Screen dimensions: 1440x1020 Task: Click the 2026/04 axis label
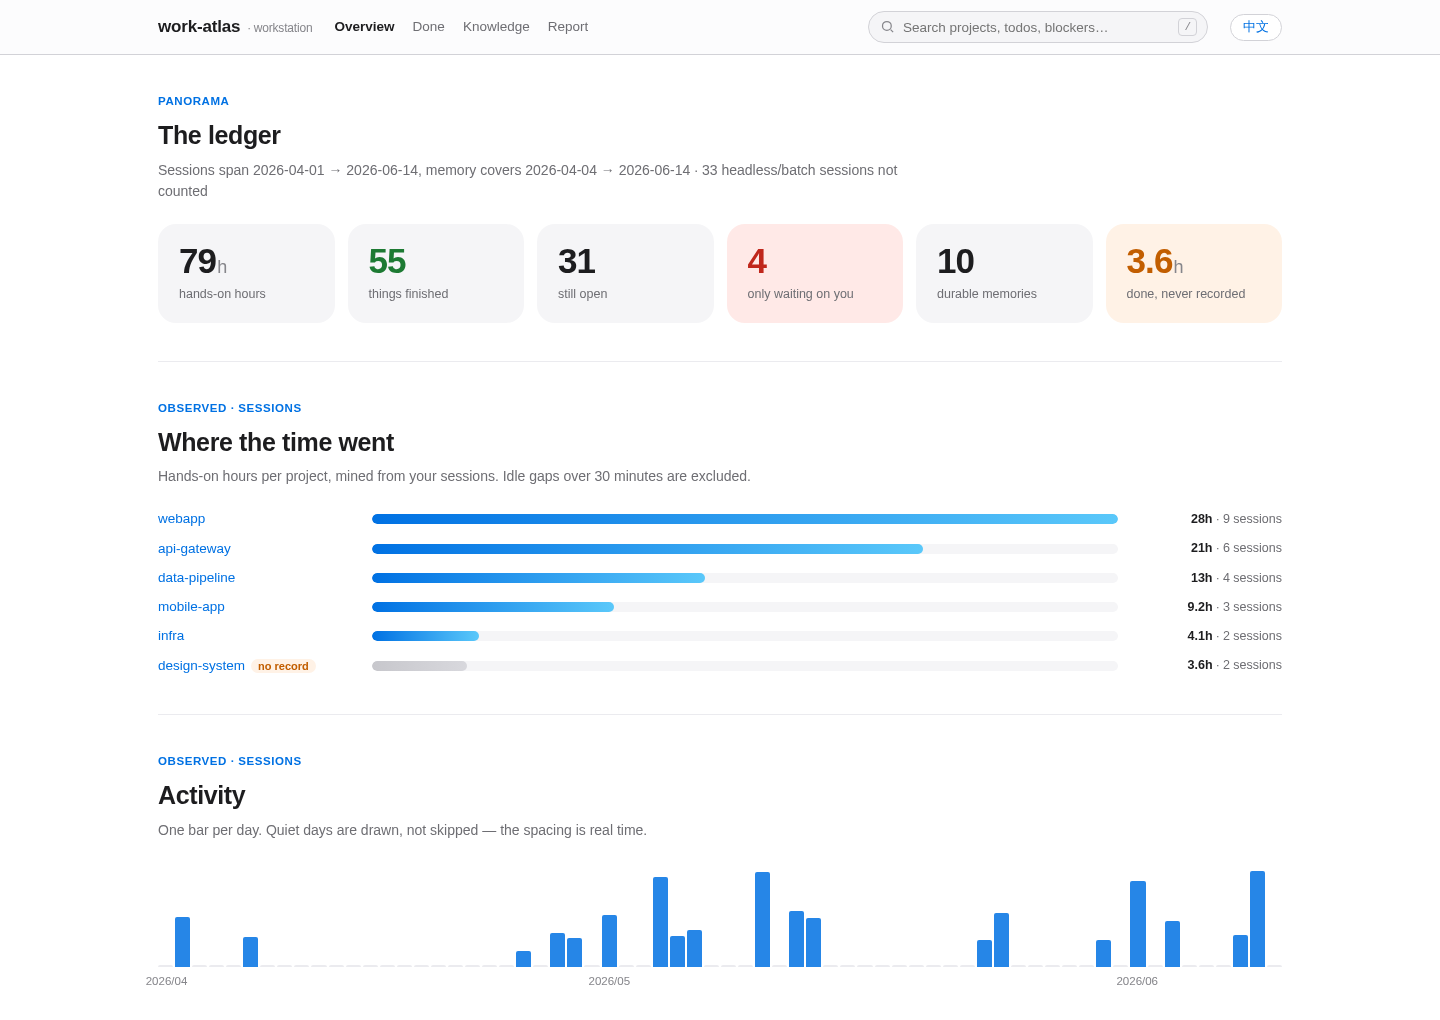tap(167, 981)
